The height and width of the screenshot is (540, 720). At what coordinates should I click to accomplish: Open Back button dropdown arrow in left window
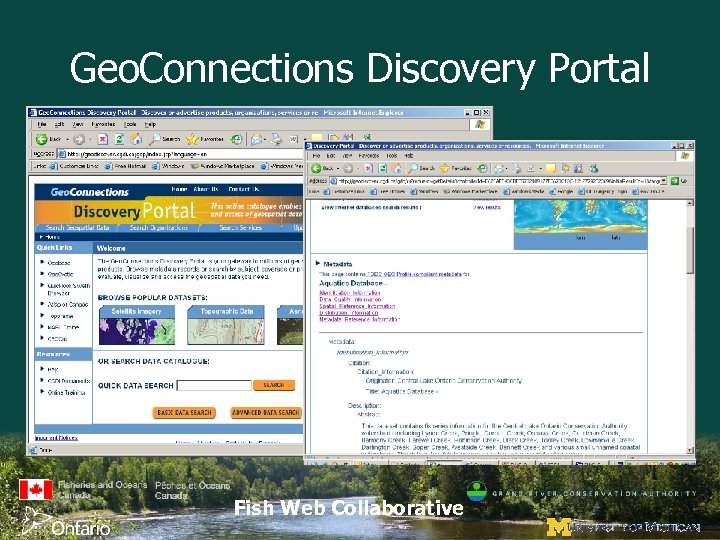(x=67, y=139)
